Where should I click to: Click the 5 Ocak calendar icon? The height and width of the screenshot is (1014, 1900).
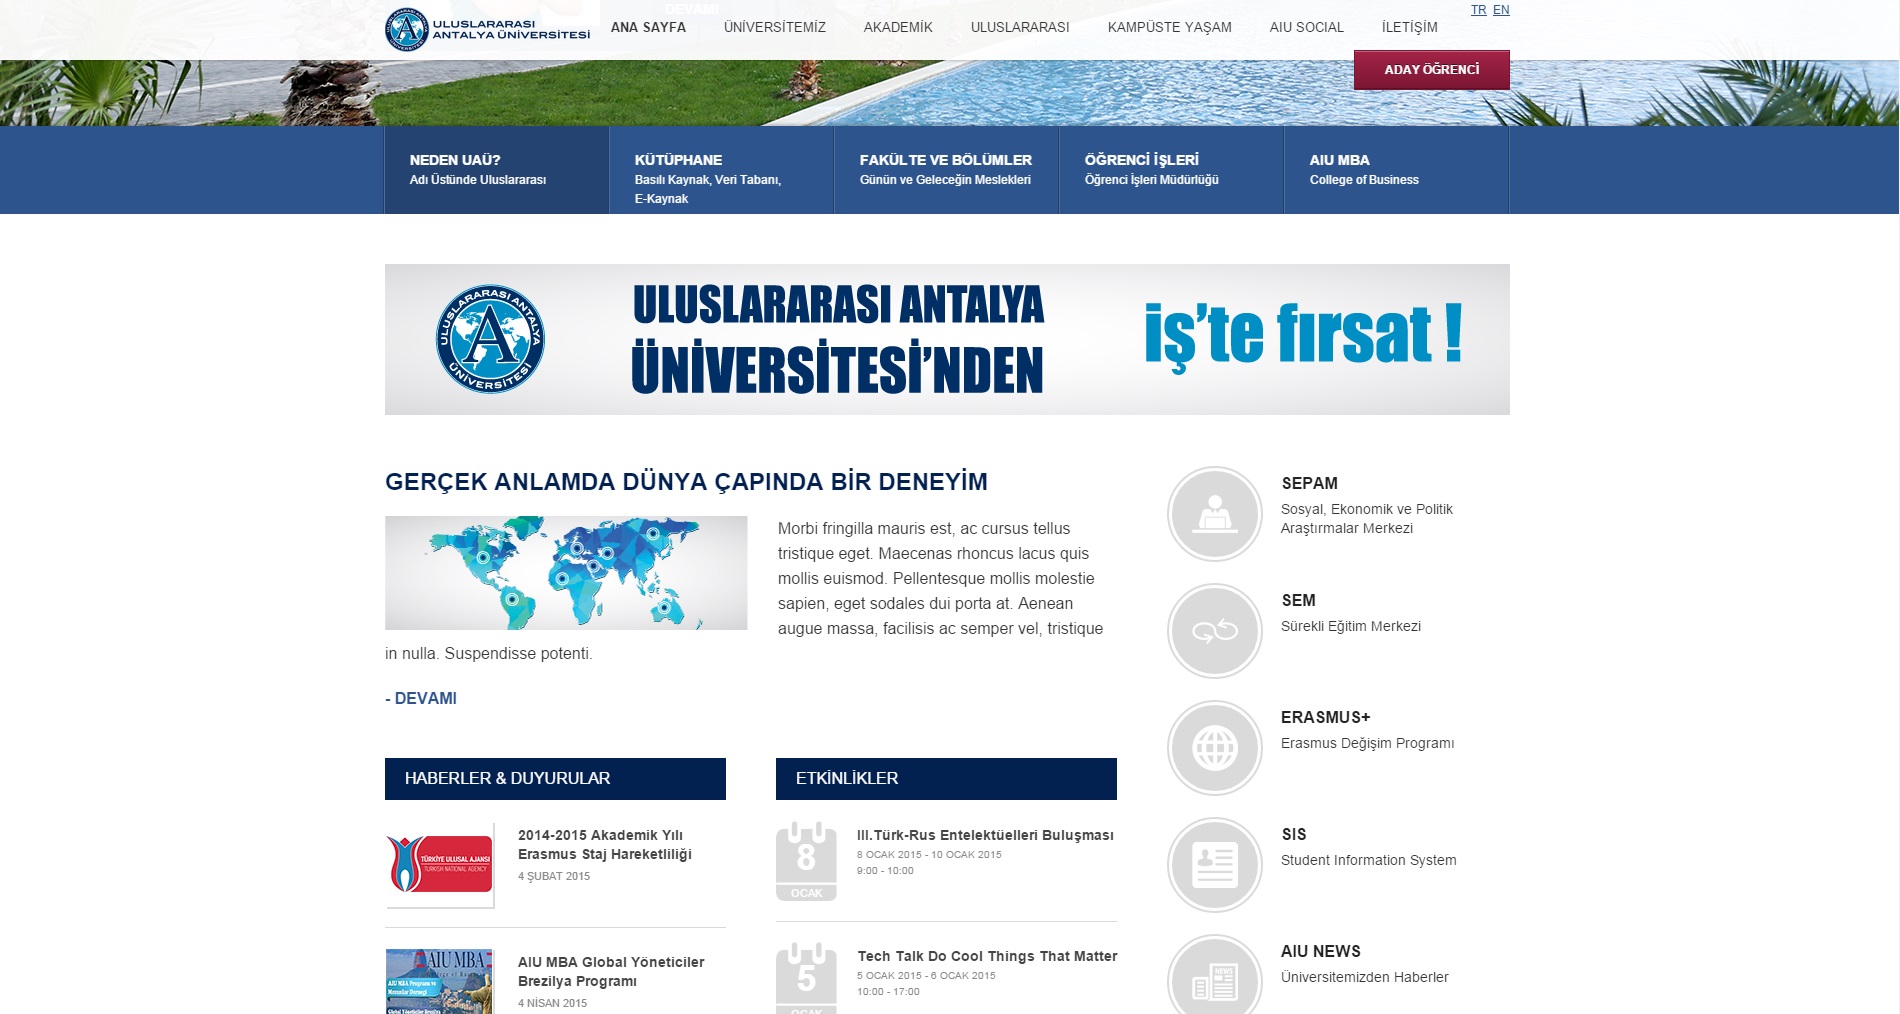(806, 978)
